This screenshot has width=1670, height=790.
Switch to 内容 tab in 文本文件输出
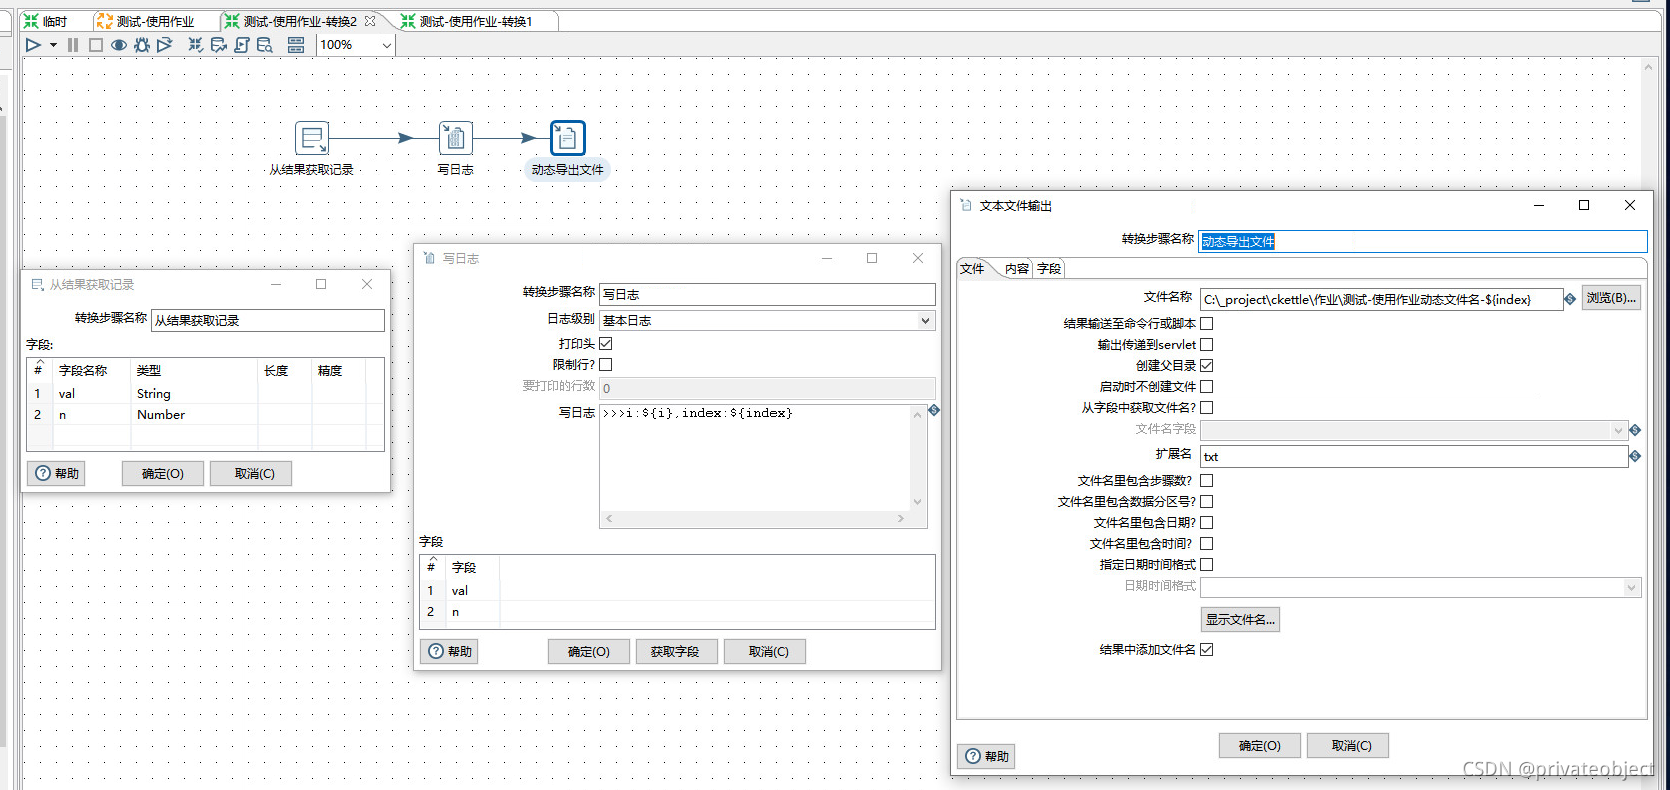coord(1017,268)
